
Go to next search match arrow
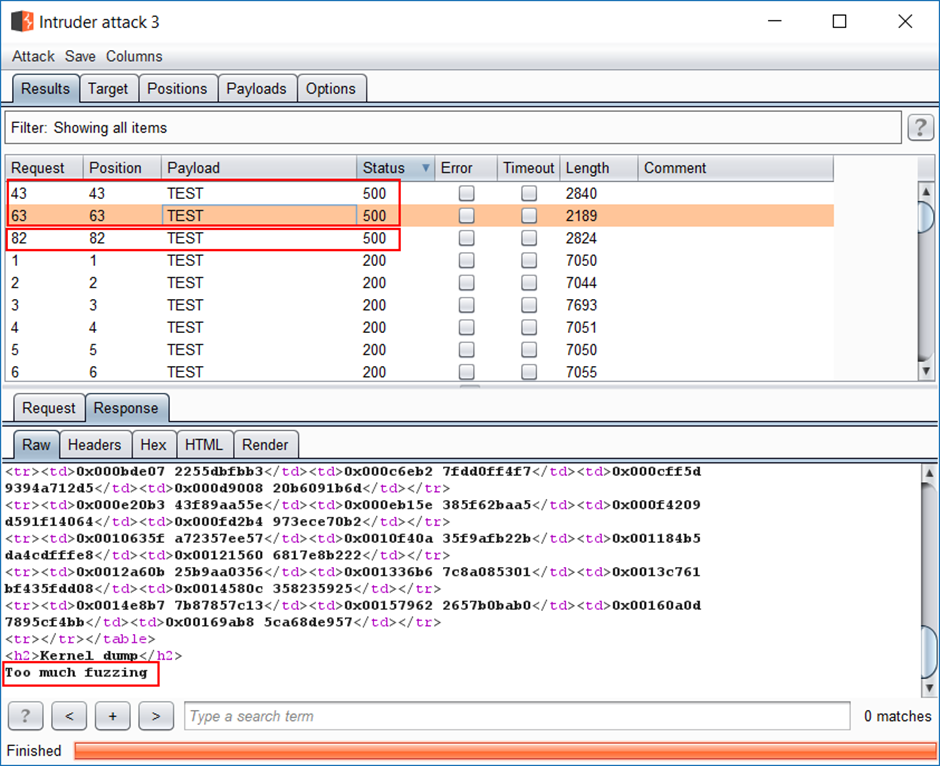tap(156, 716)
